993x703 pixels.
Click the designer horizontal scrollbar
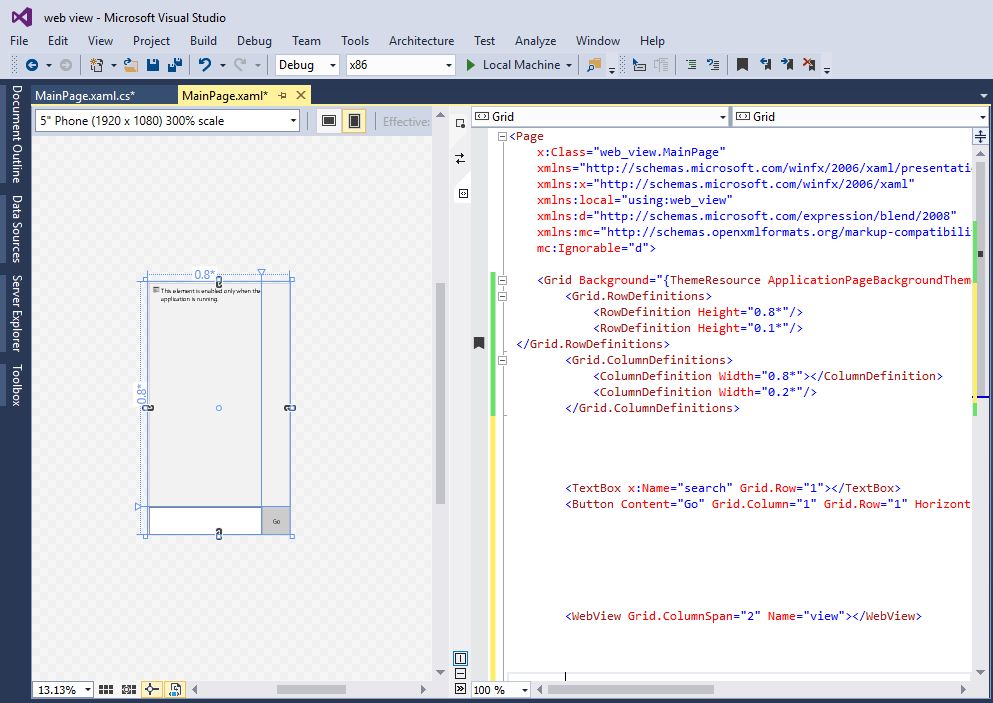pos(310,689)
